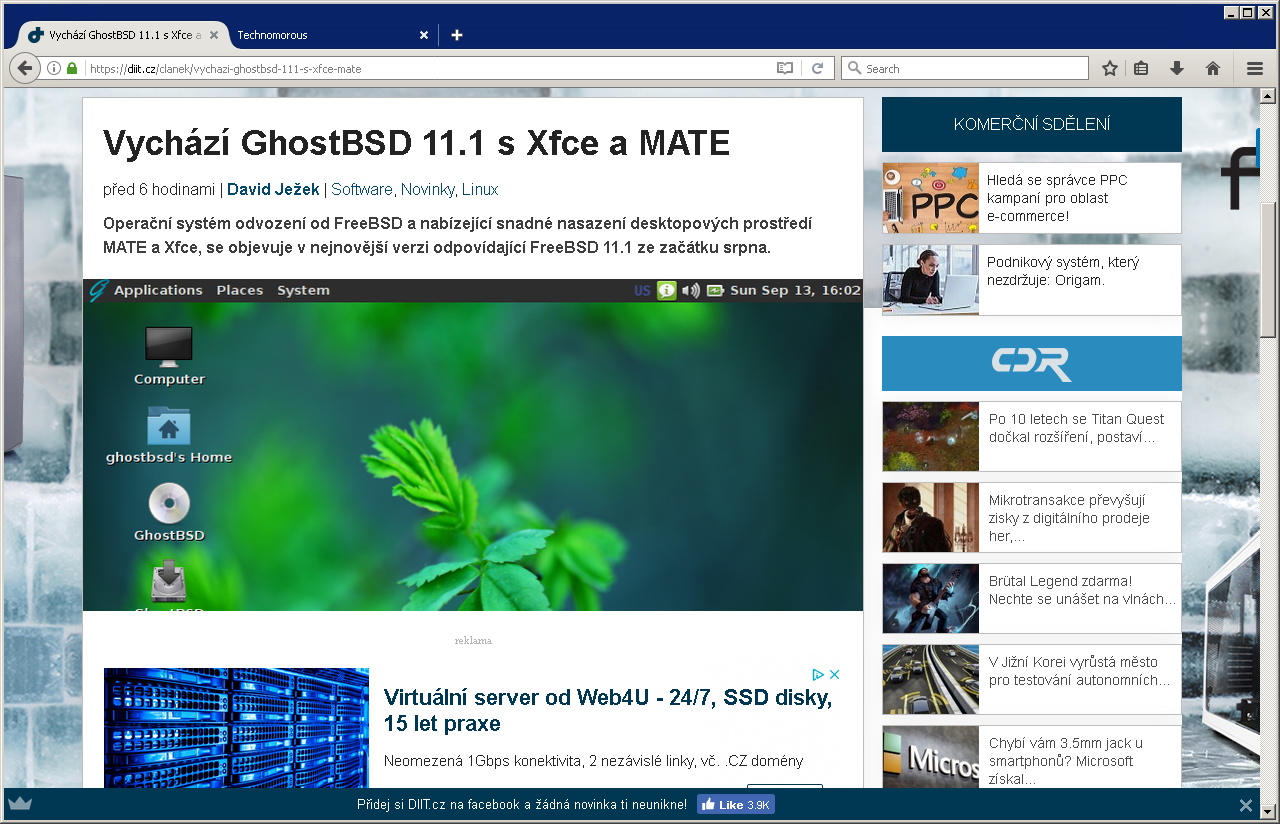1280x824 pixels.
Task: Bookmark this page with the star icon
Action: tap(1110, 68)
